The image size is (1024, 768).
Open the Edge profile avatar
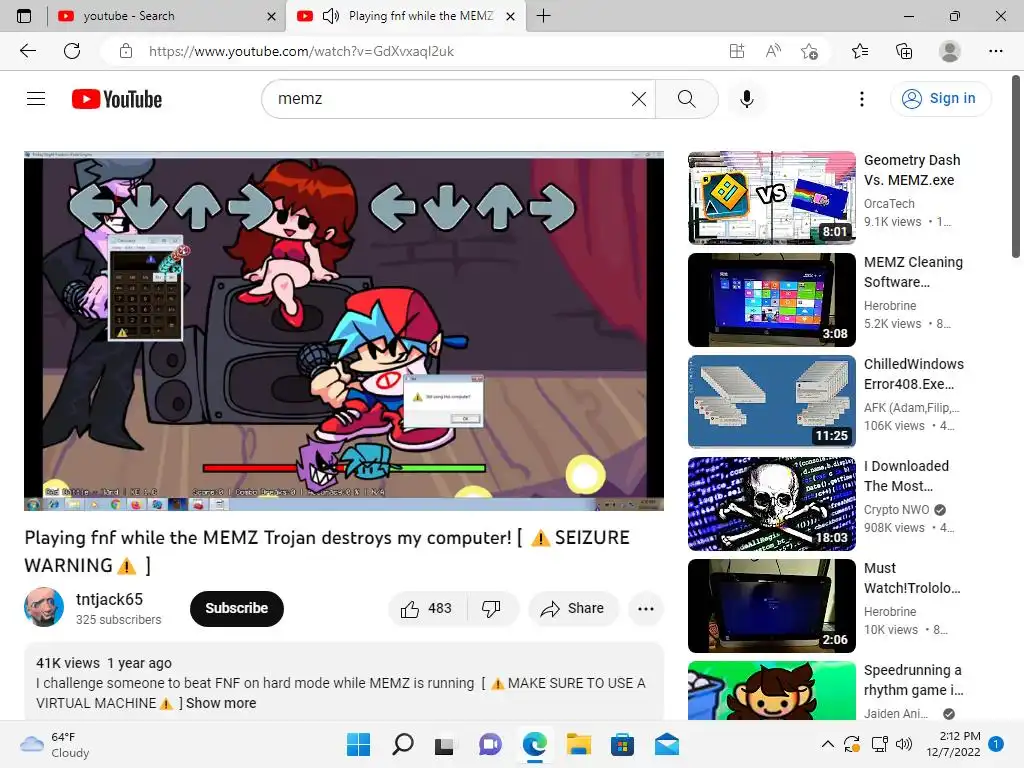pos(950,51)
